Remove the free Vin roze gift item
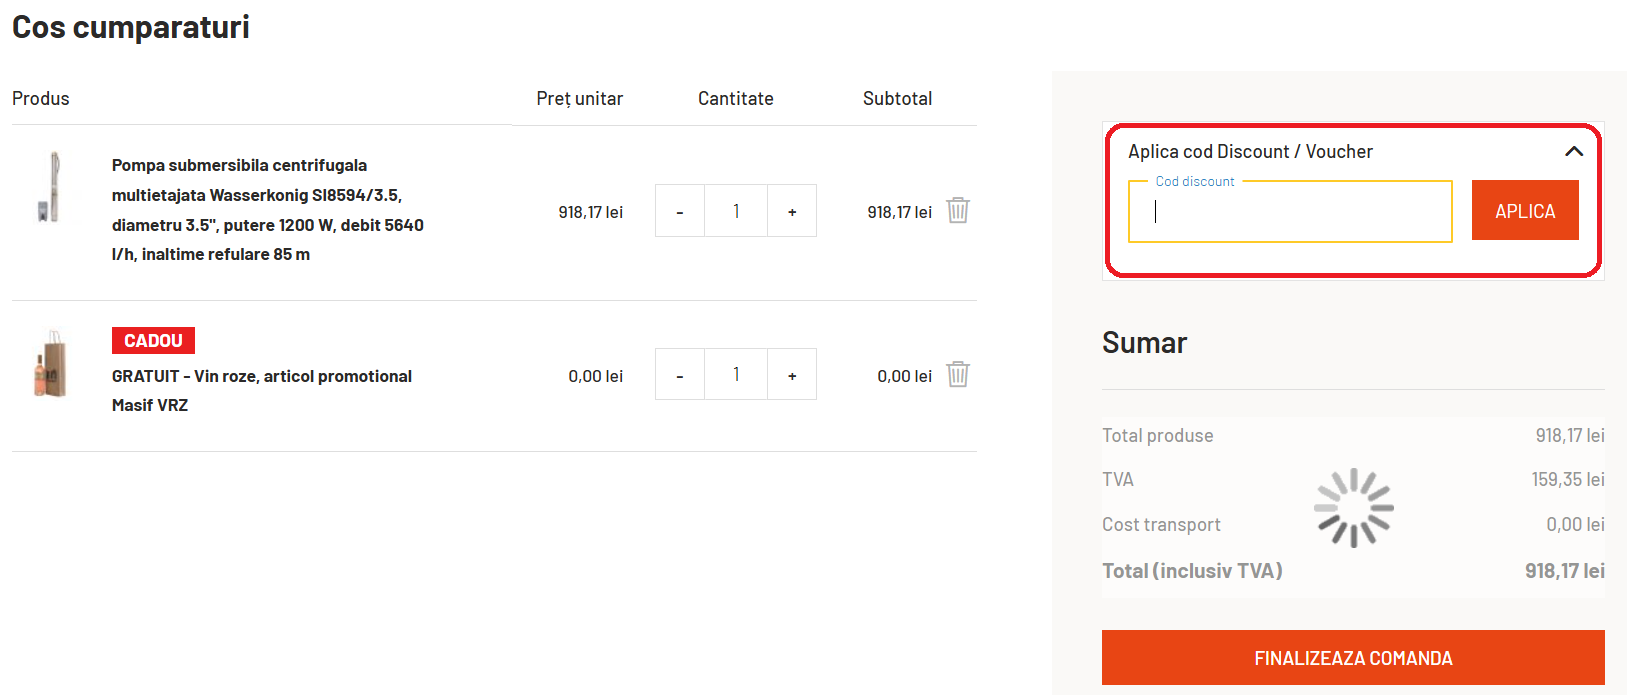The height and width of the screenshot is (695, 1627). pyautogui.click(x=958, y=375)
